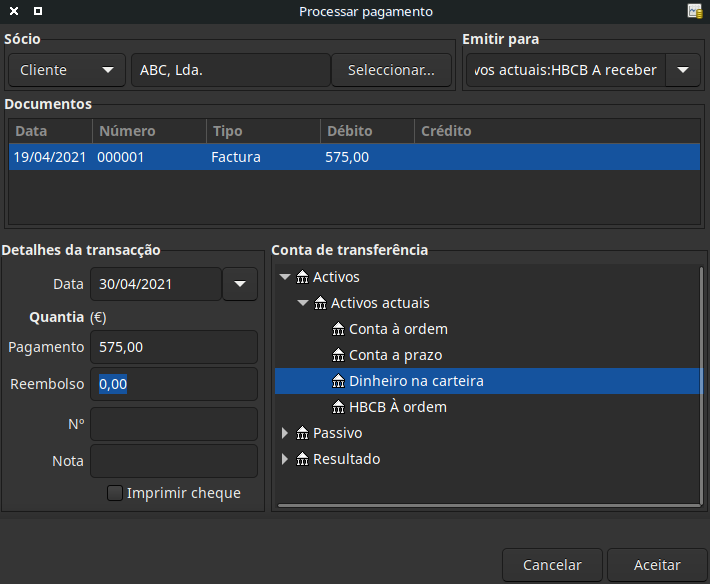Click the bank icon beside Activos actuais

321,303
